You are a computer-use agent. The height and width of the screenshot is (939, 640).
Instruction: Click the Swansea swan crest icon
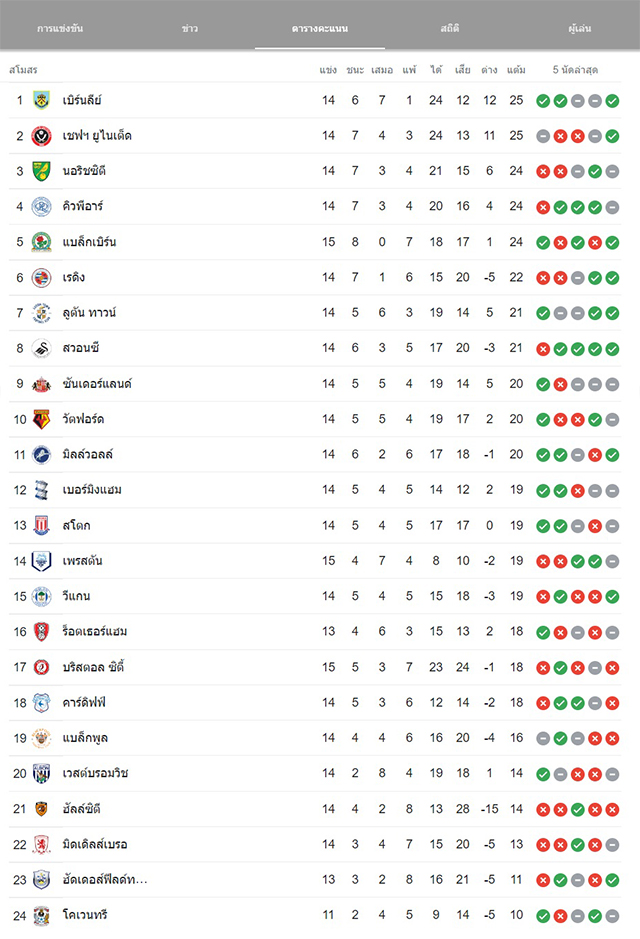41,348
